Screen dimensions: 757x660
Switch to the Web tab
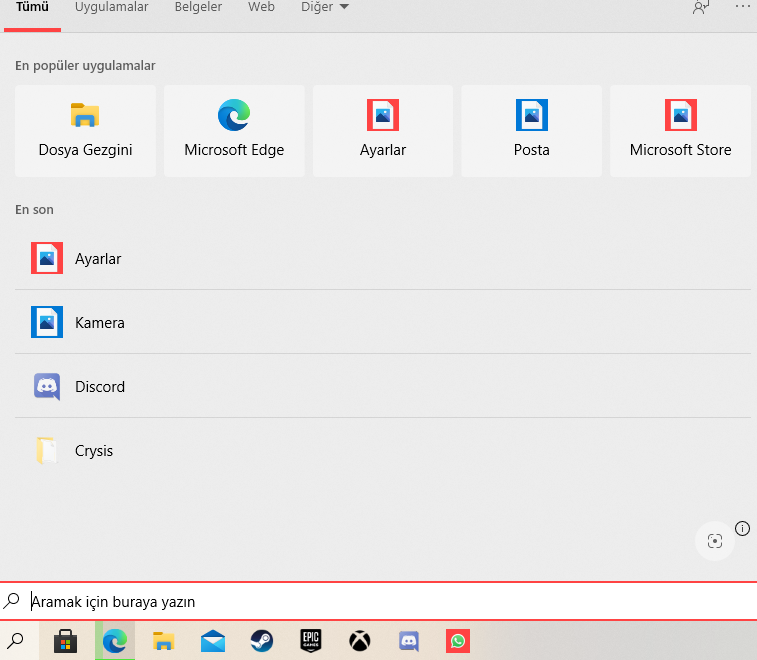tap(261, 7)
